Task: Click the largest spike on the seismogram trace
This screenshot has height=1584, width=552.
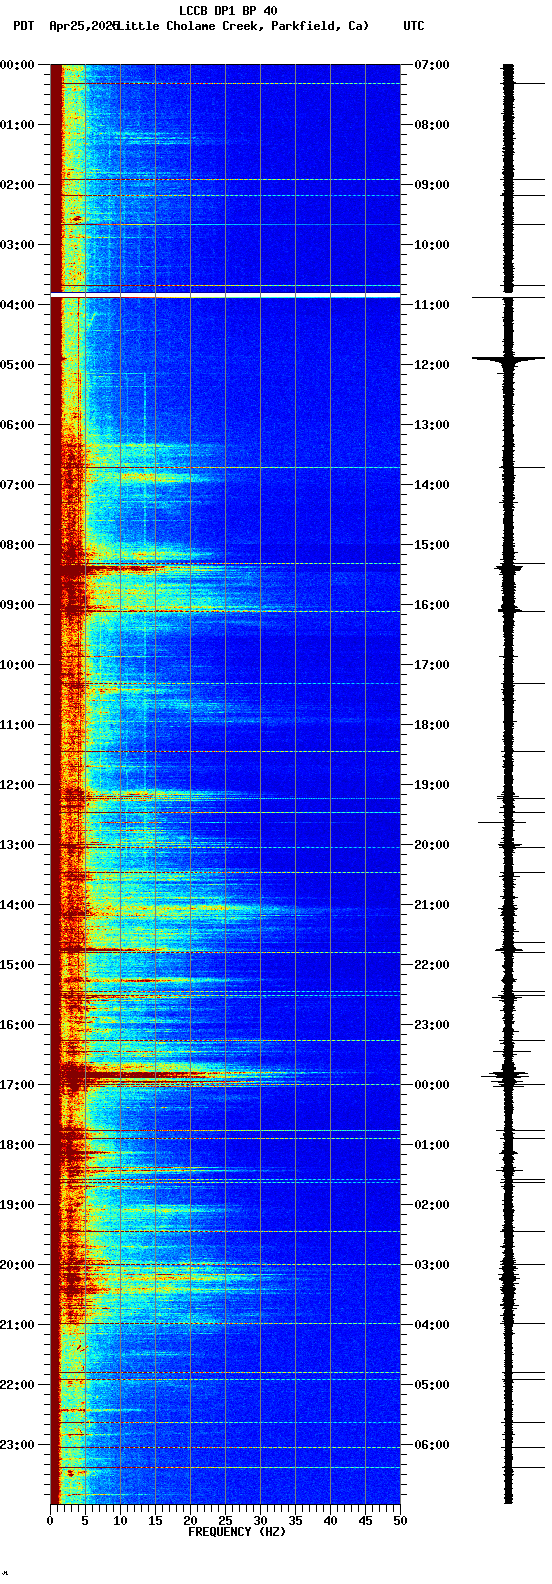Action: 508,358
